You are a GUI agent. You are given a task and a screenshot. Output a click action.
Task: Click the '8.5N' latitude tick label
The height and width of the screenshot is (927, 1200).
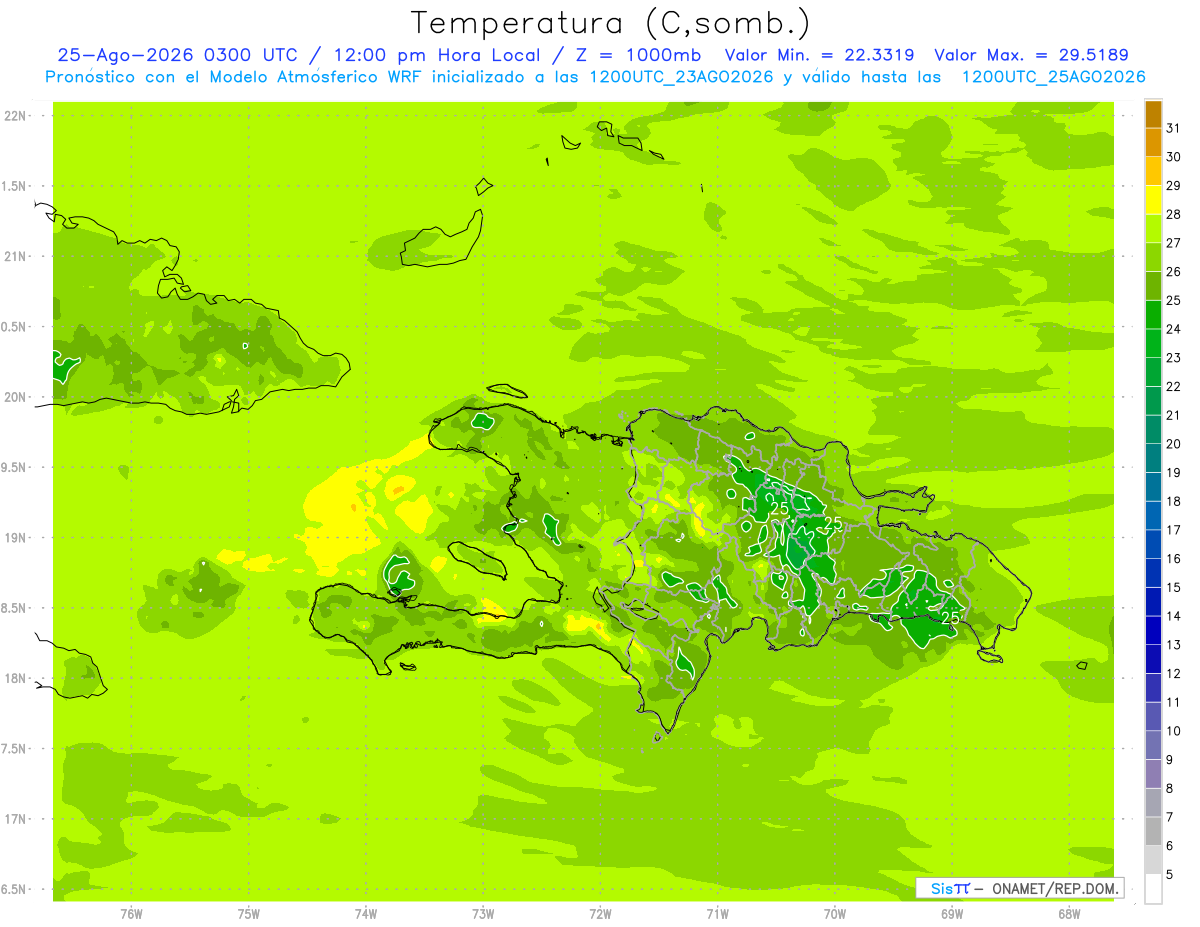pyautogui.click(x=15, y=609)
